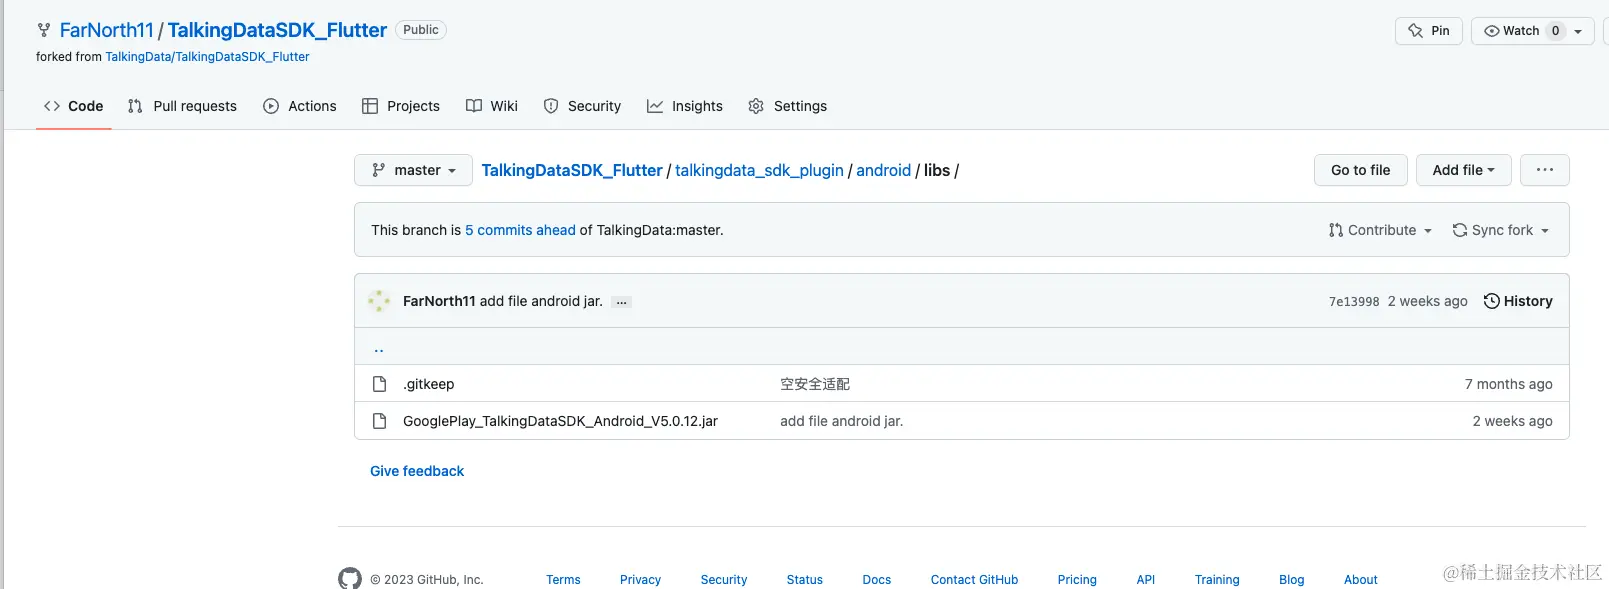Click Give feedback link

[x=417, y=471]
